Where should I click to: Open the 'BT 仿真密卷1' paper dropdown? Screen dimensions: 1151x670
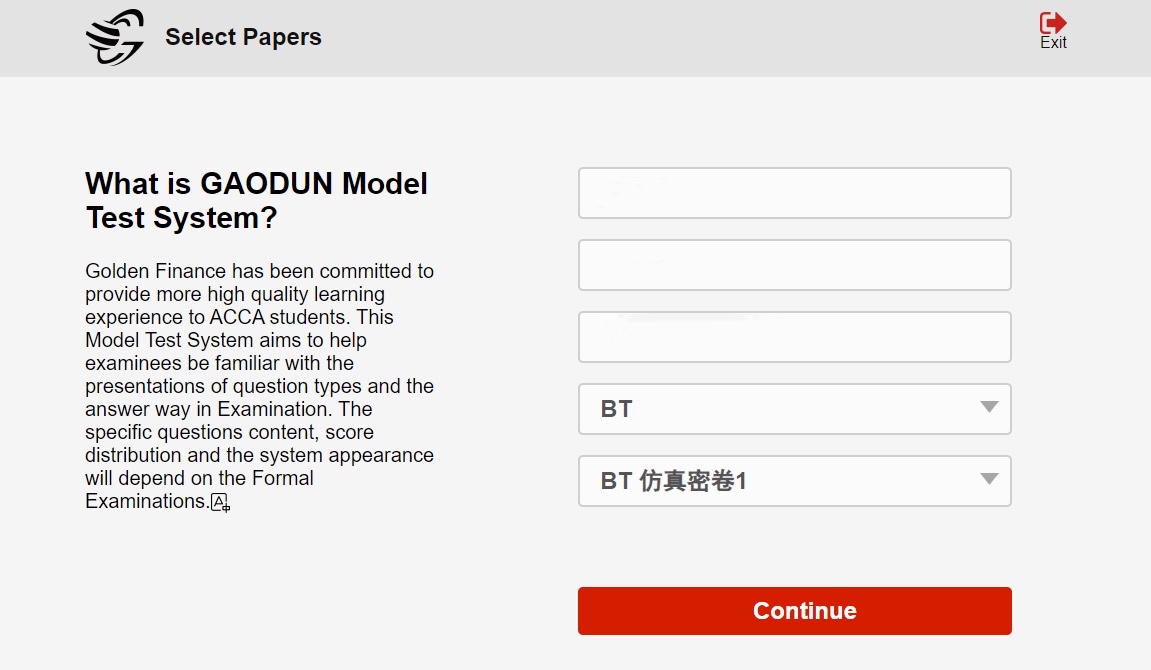pyautogui.click(x=794, y=481)
